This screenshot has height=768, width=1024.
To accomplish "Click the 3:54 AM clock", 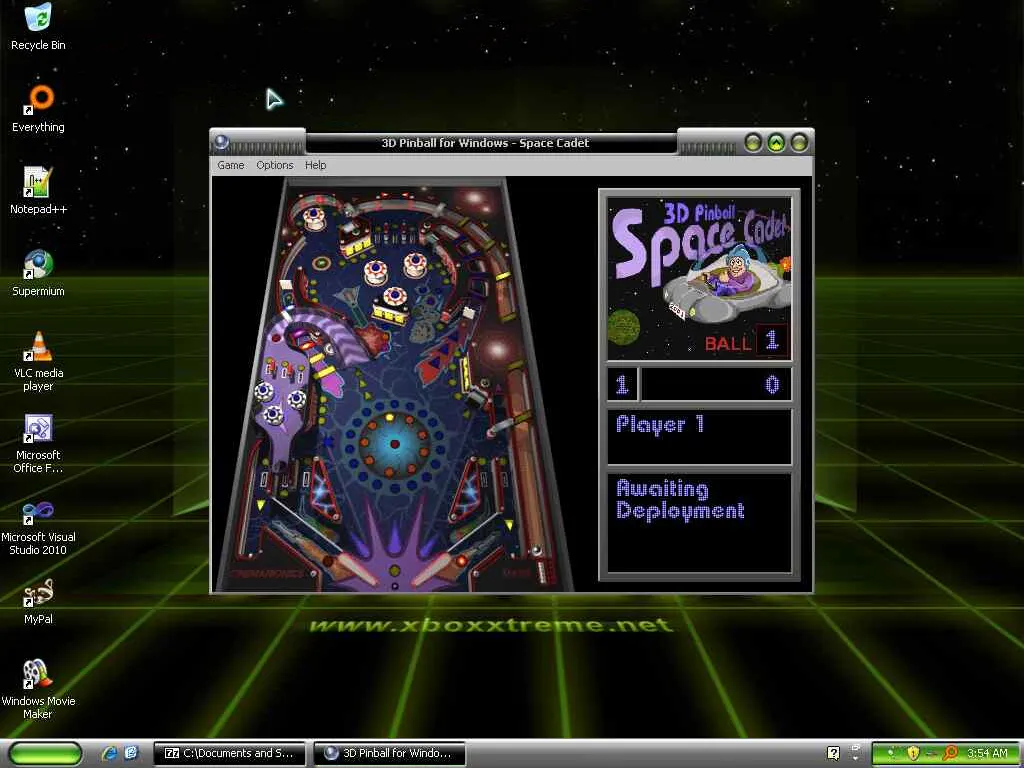I will pyautogui.click(x=987, y=753).
